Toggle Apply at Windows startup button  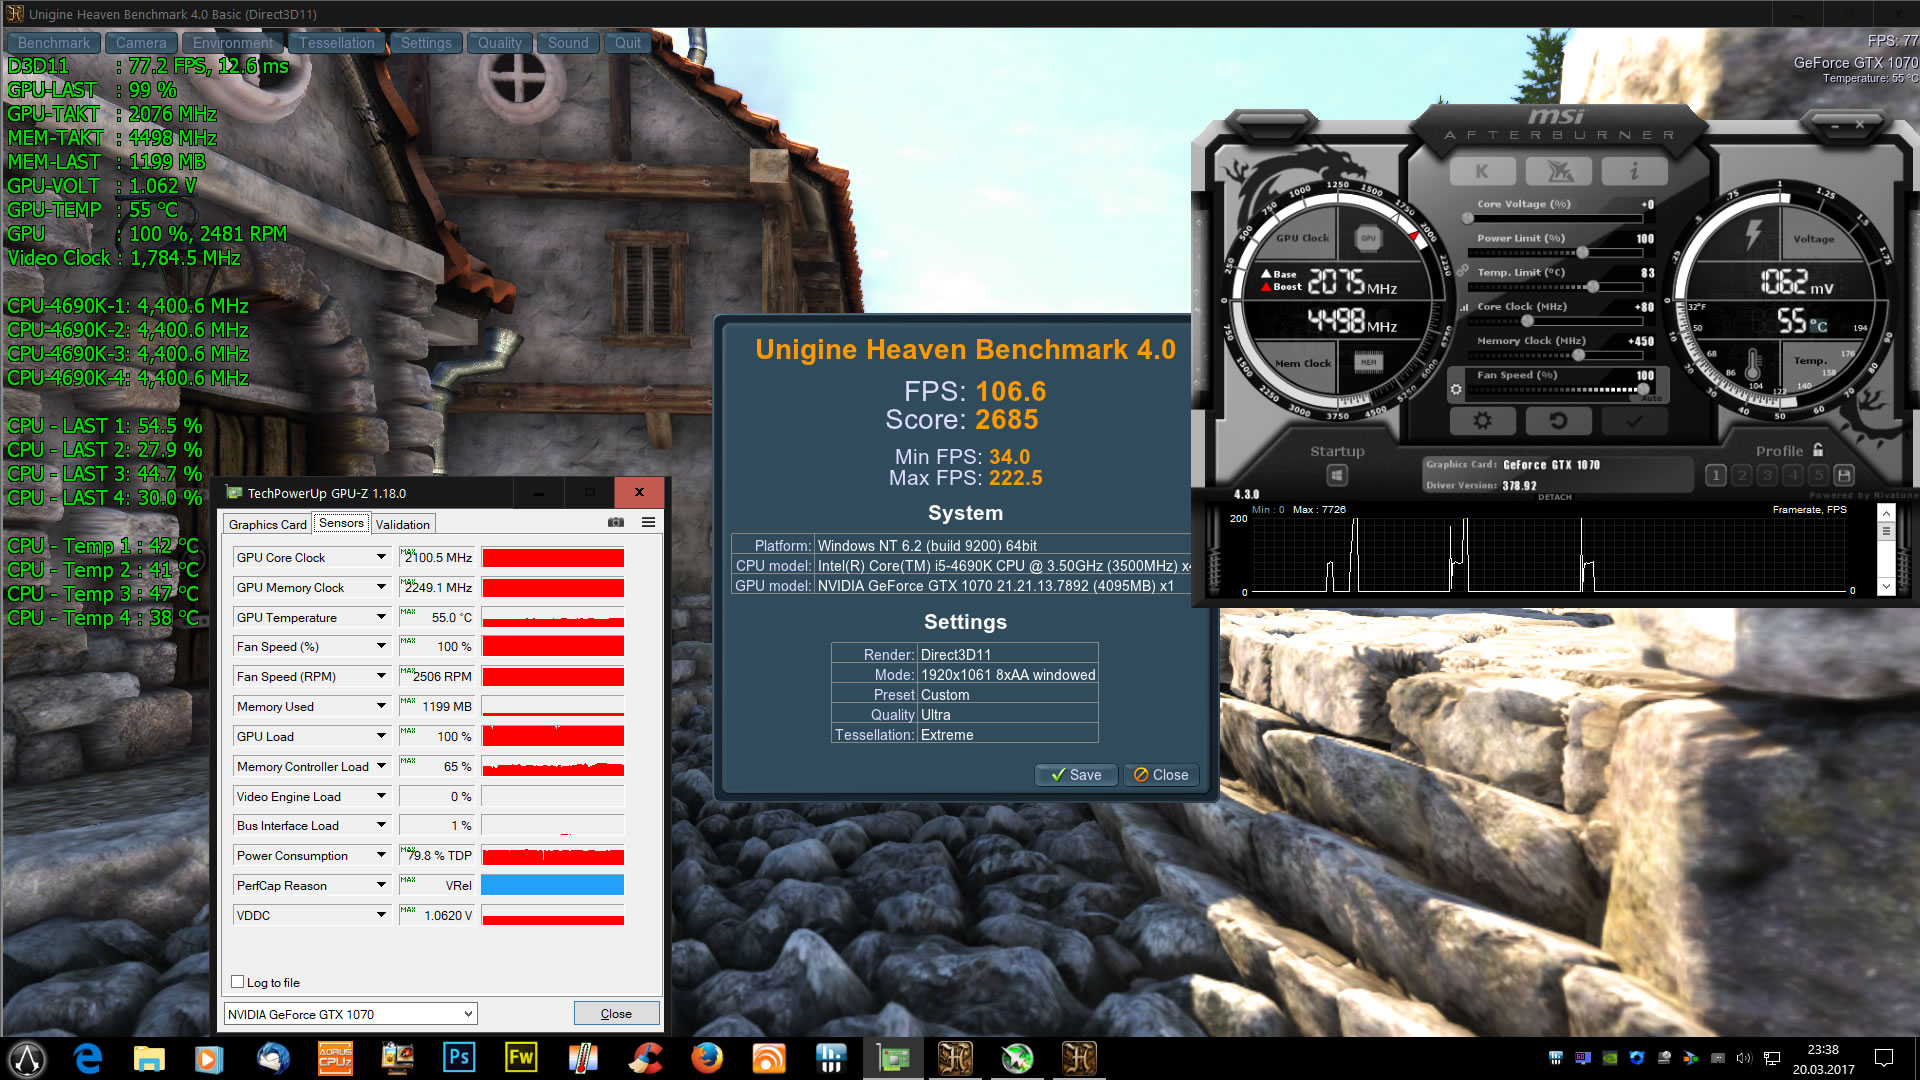coord(1337,476)
